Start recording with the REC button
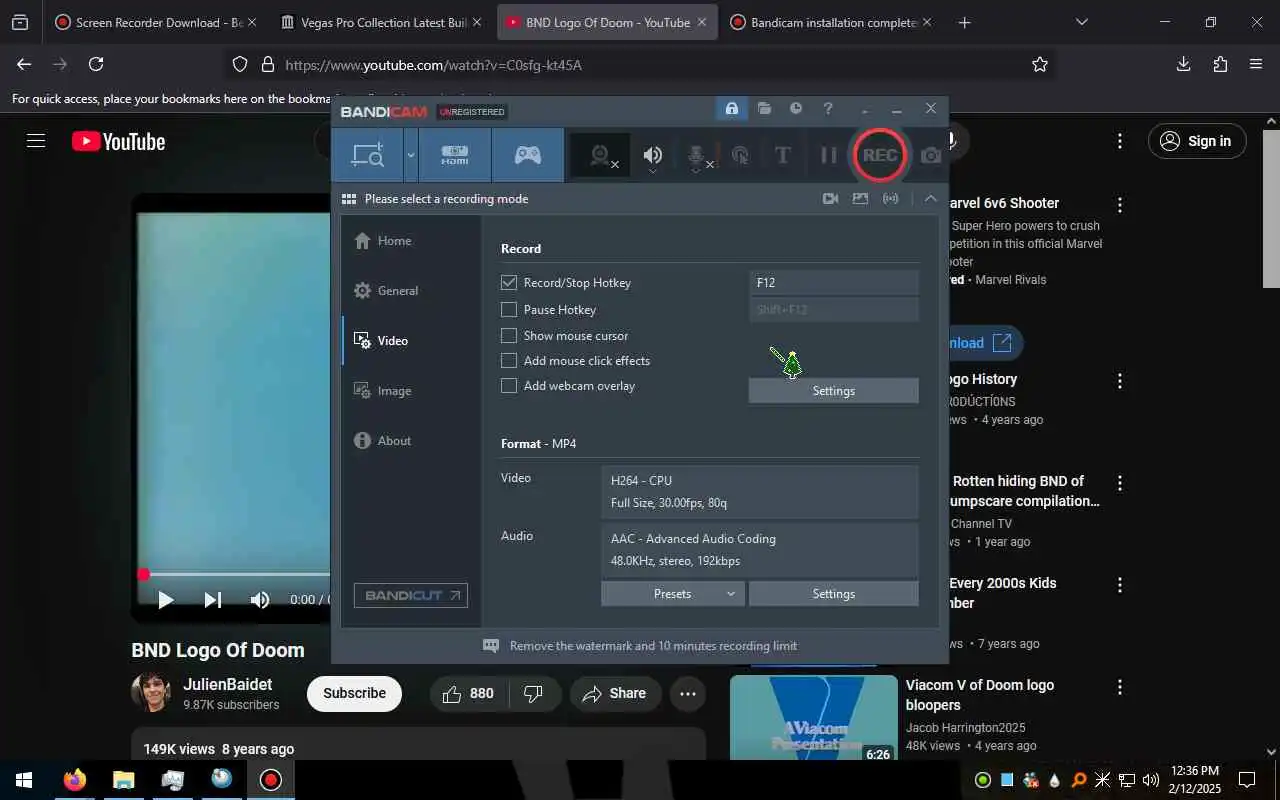The image size is (1280, 800). pyautogui.click(x=880, y=155)
